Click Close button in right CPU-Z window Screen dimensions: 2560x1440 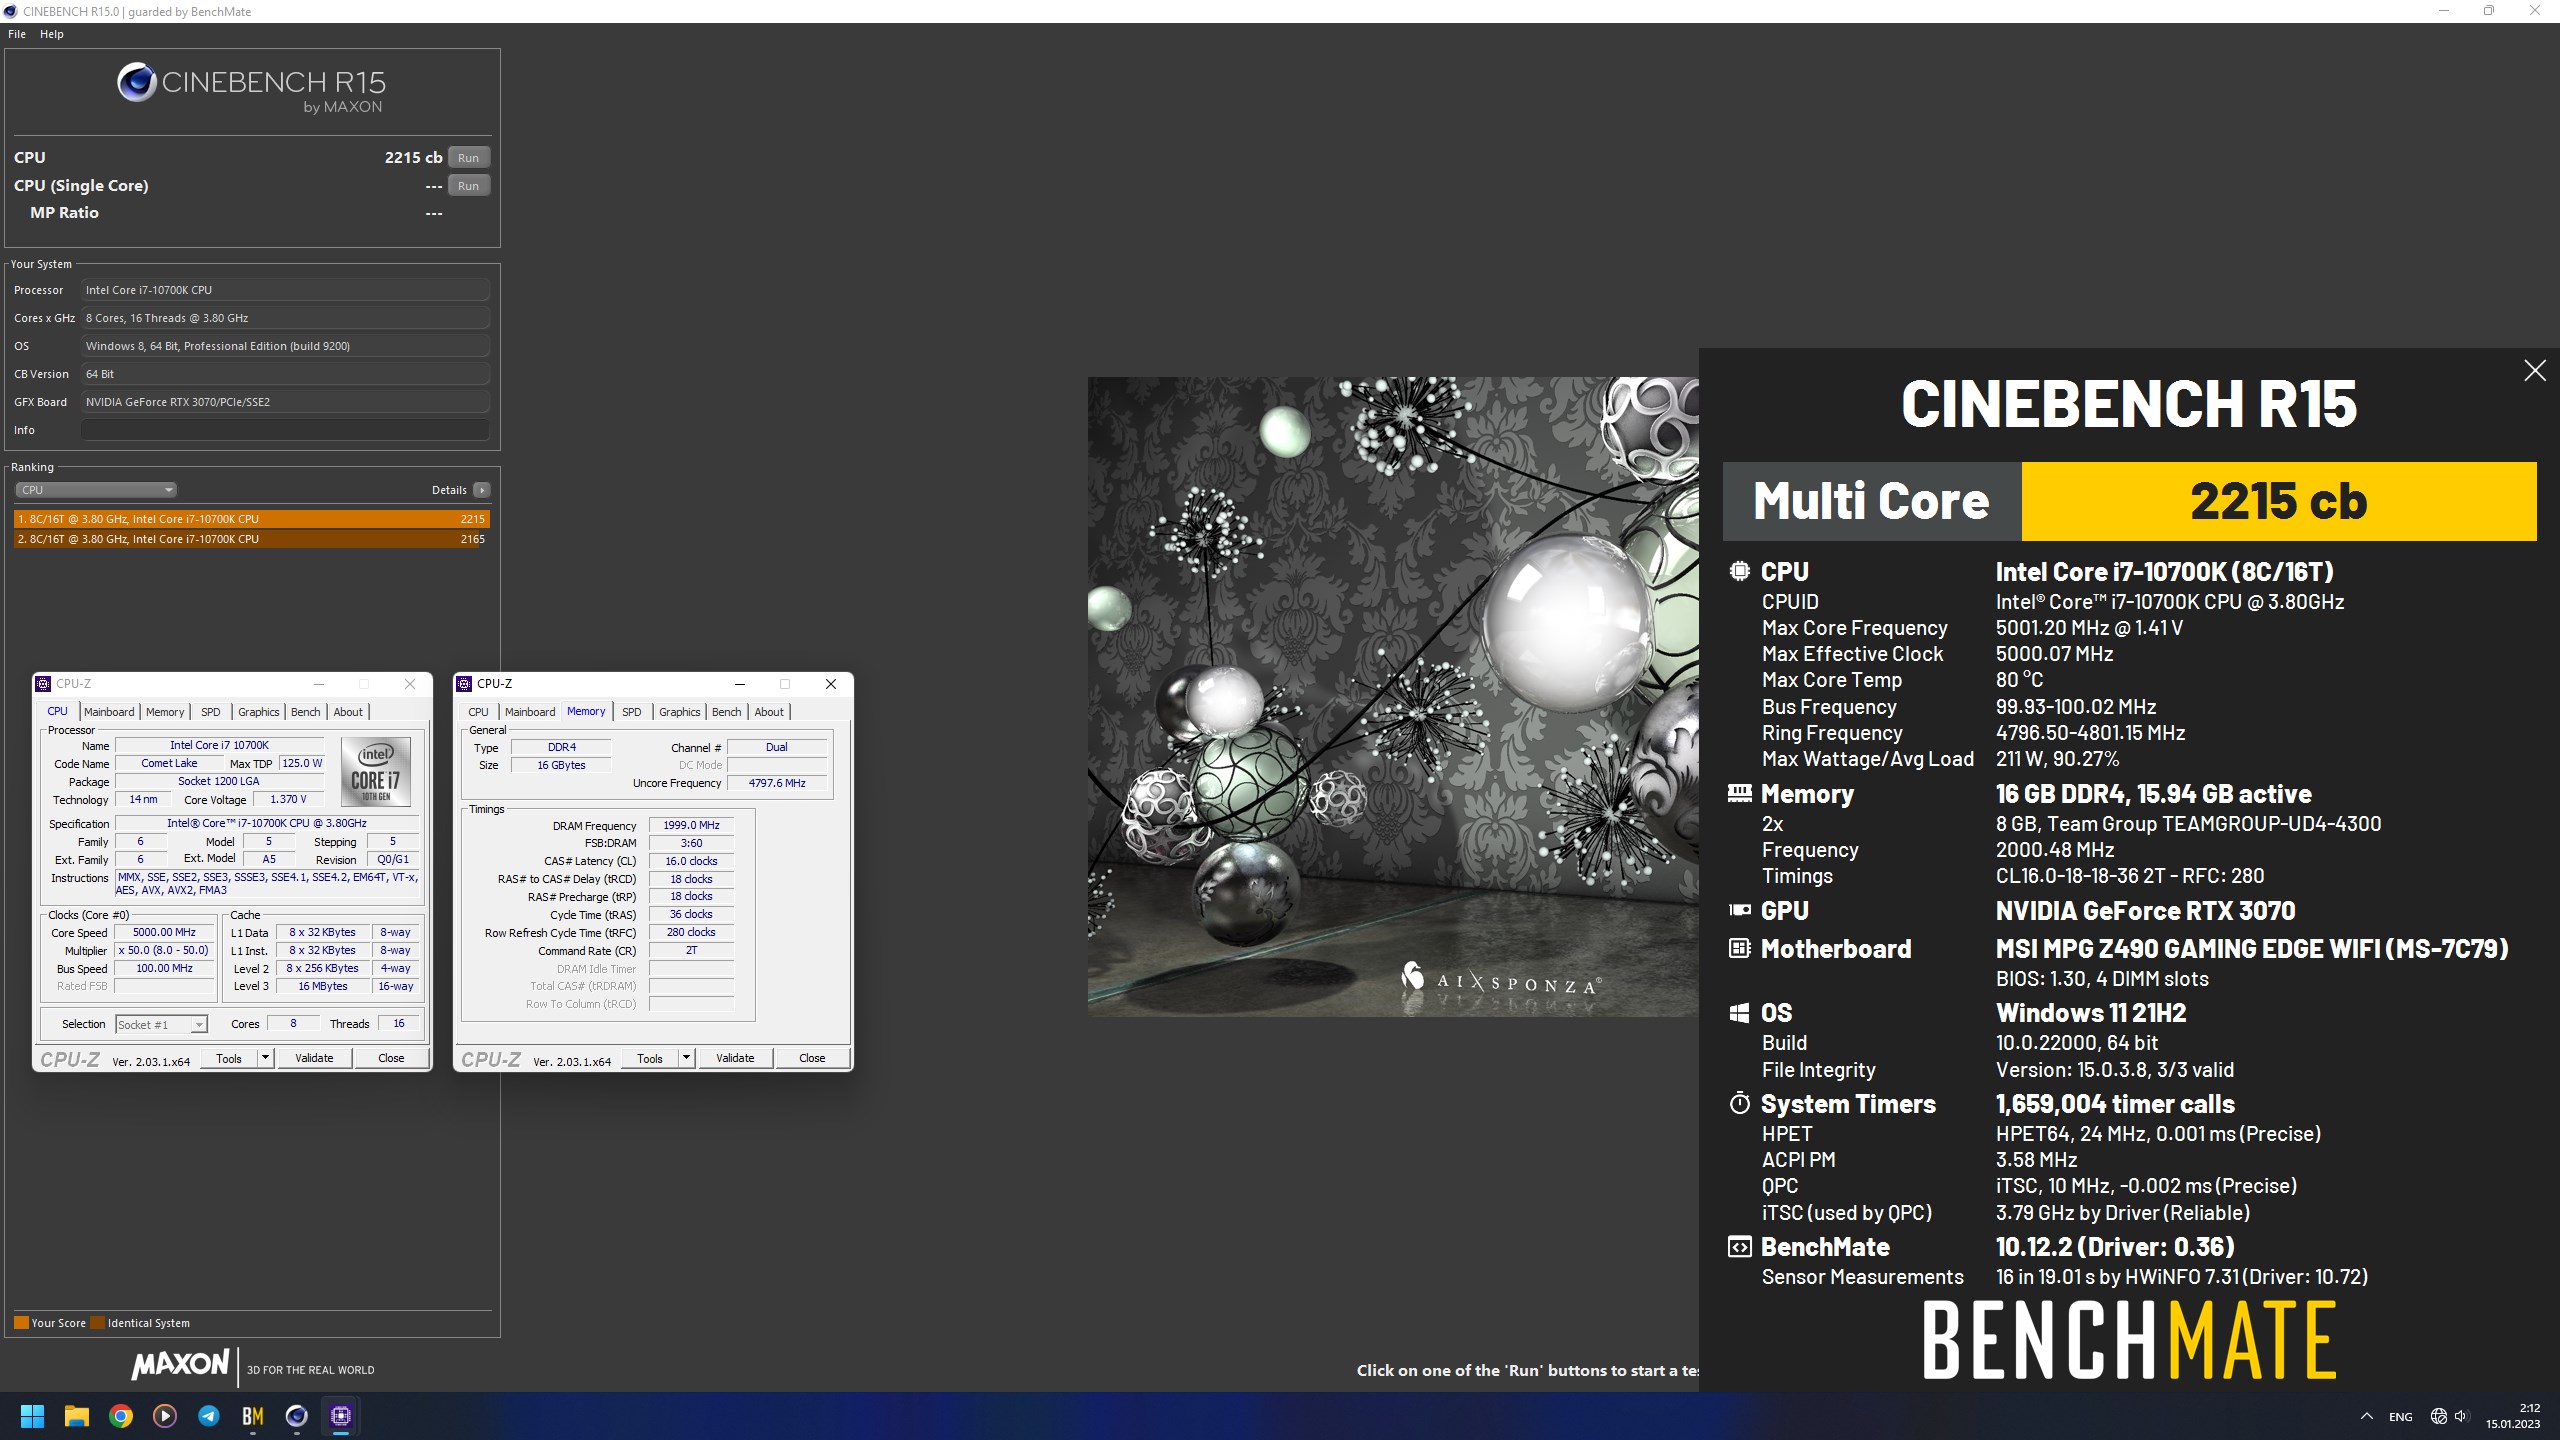(x=812, y=1058)
